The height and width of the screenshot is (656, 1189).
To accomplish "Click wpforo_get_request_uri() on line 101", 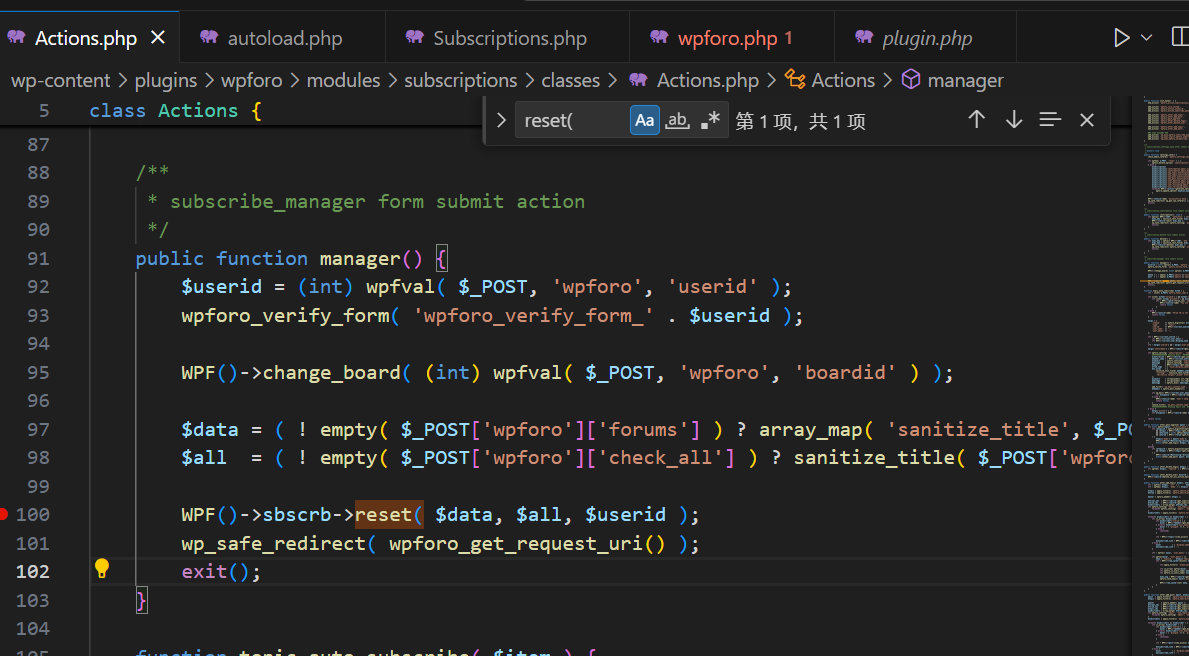I will pyautogui.click(x=527, y=544).
